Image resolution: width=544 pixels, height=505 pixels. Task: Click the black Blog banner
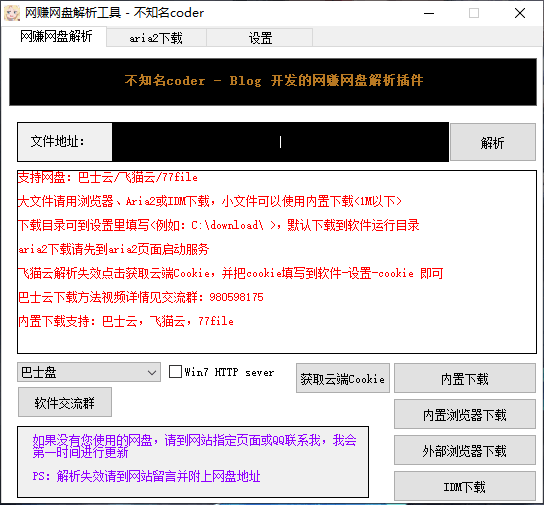click(x=273, y=82)
